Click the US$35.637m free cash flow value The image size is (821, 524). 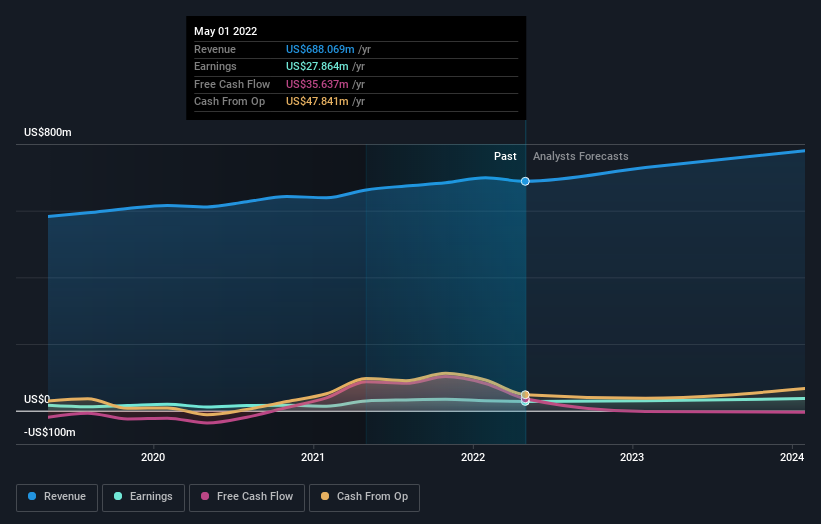[x=317, y=84]
